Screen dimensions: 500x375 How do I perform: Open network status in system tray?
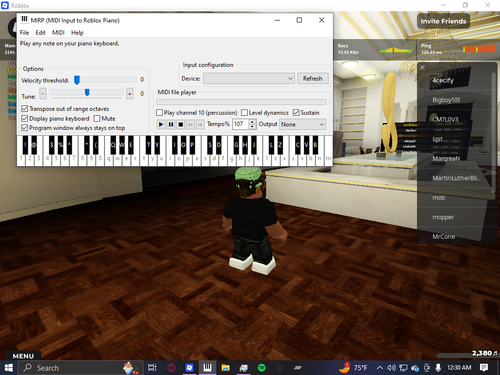tap(403, 368)
